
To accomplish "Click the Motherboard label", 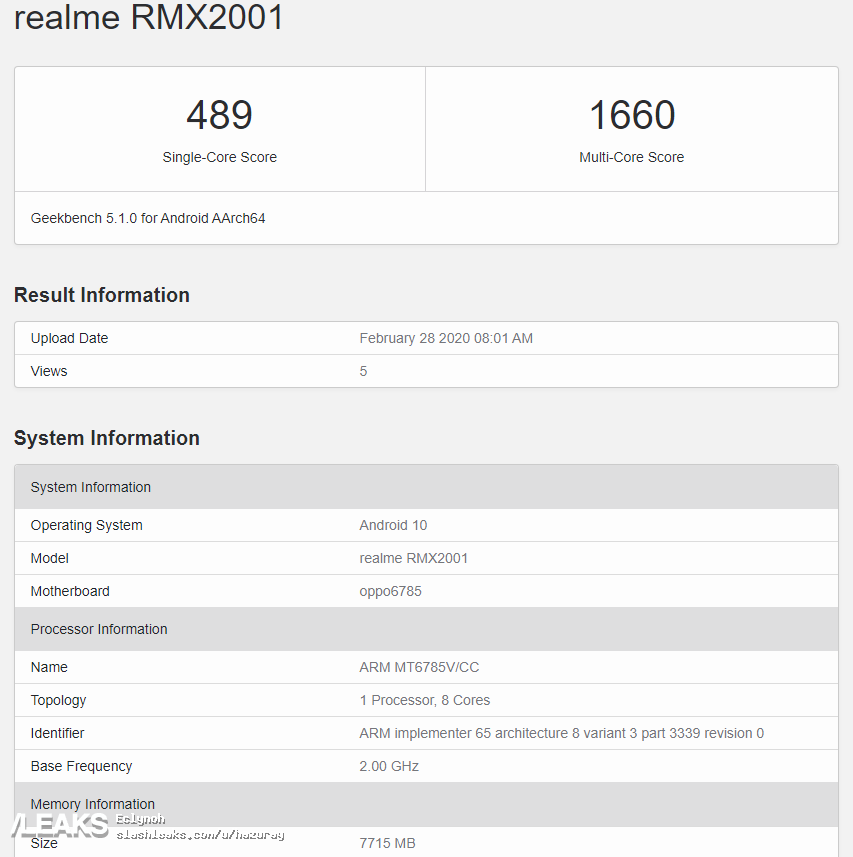I will coord(70,591).
